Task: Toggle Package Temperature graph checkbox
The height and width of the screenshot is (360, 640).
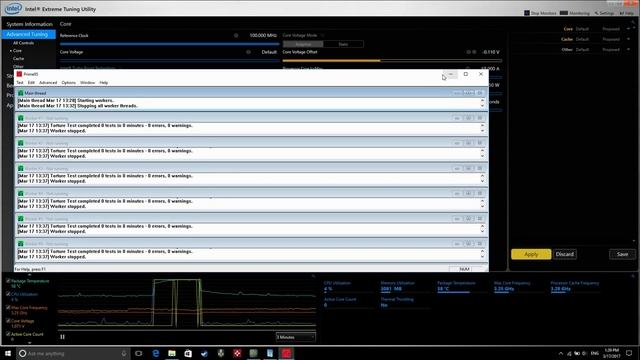Action: 8,281
